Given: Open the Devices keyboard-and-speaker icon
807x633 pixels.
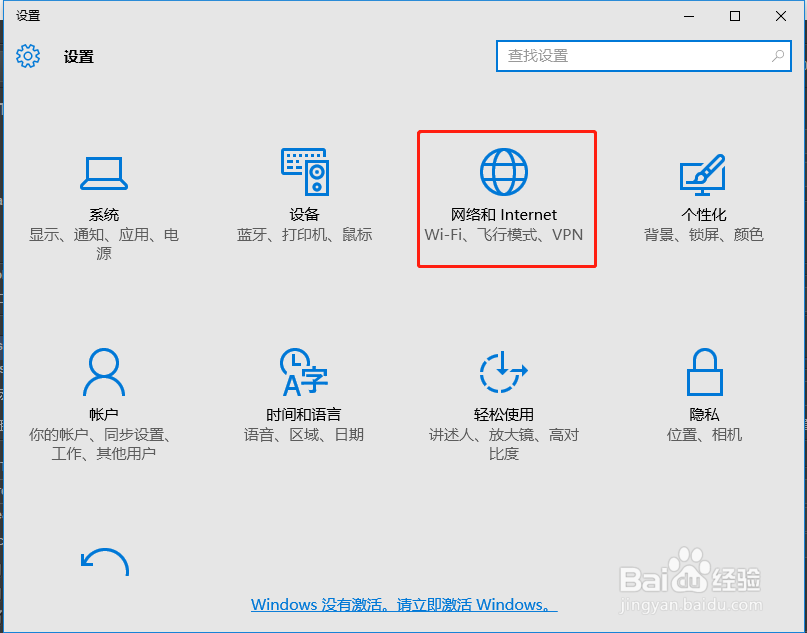Looking at the screenshot, I should pyautogui.click(x=305, y=172).
